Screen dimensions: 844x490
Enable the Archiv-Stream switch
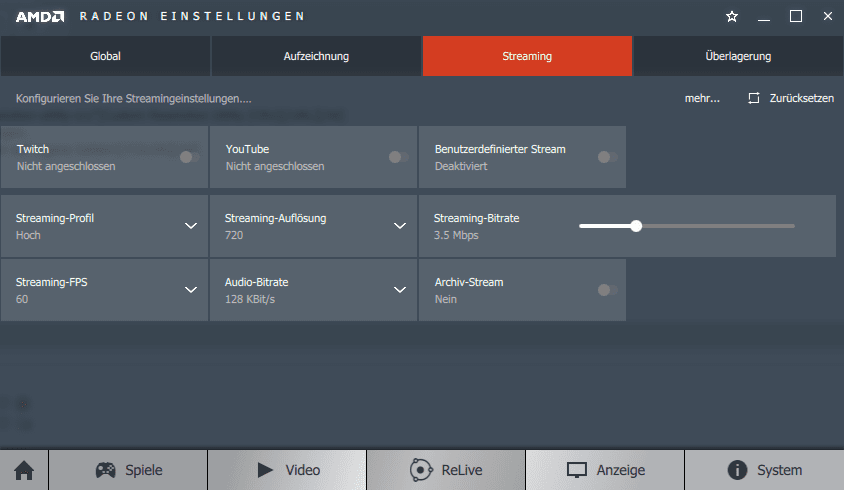tap(608, 290)
